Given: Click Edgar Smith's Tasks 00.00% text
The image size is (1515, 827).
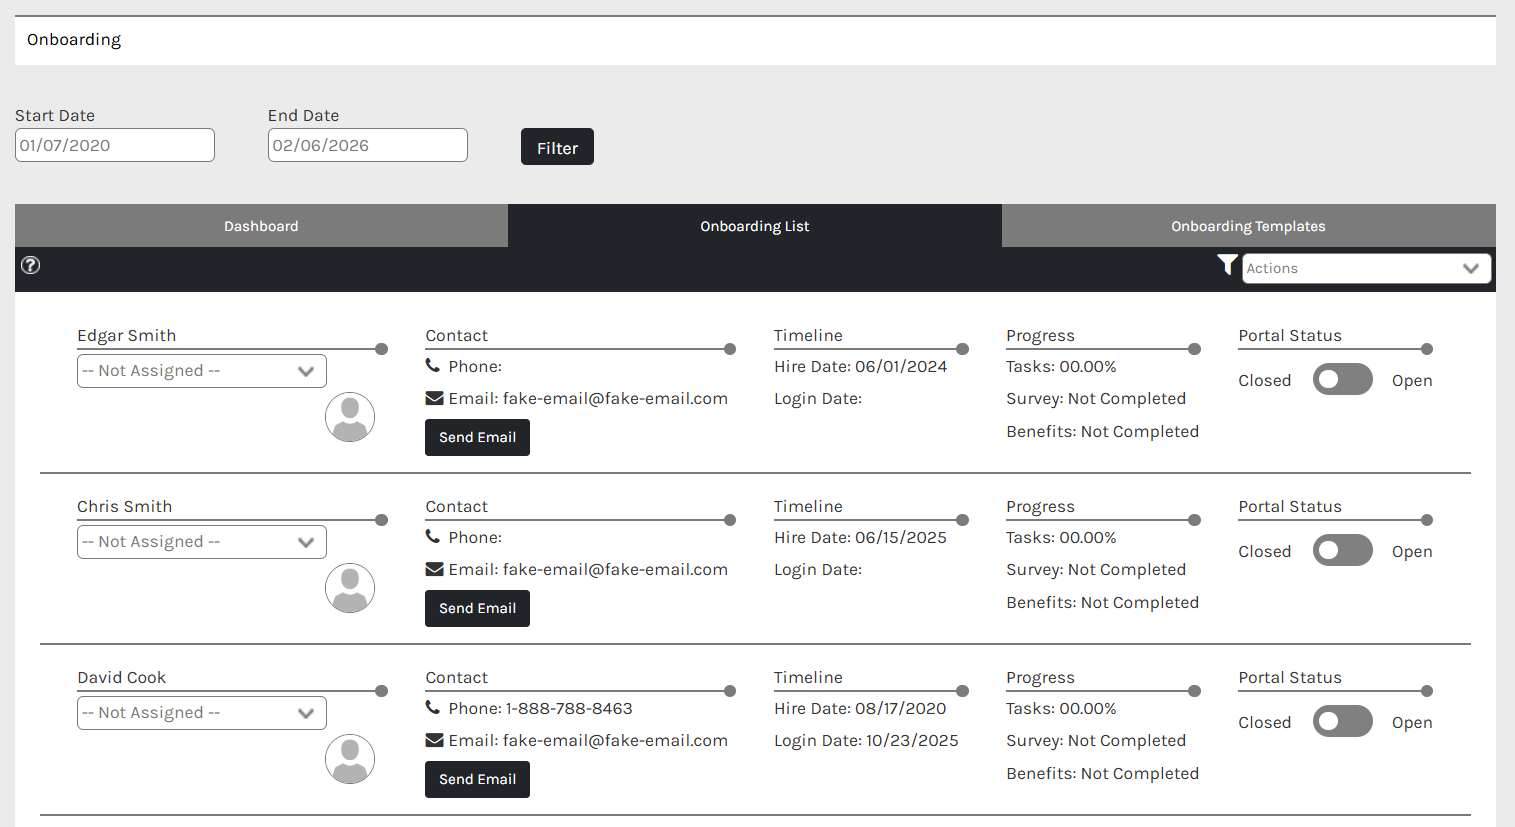Looking at the screenshot, I should [x=1061, y=366].
